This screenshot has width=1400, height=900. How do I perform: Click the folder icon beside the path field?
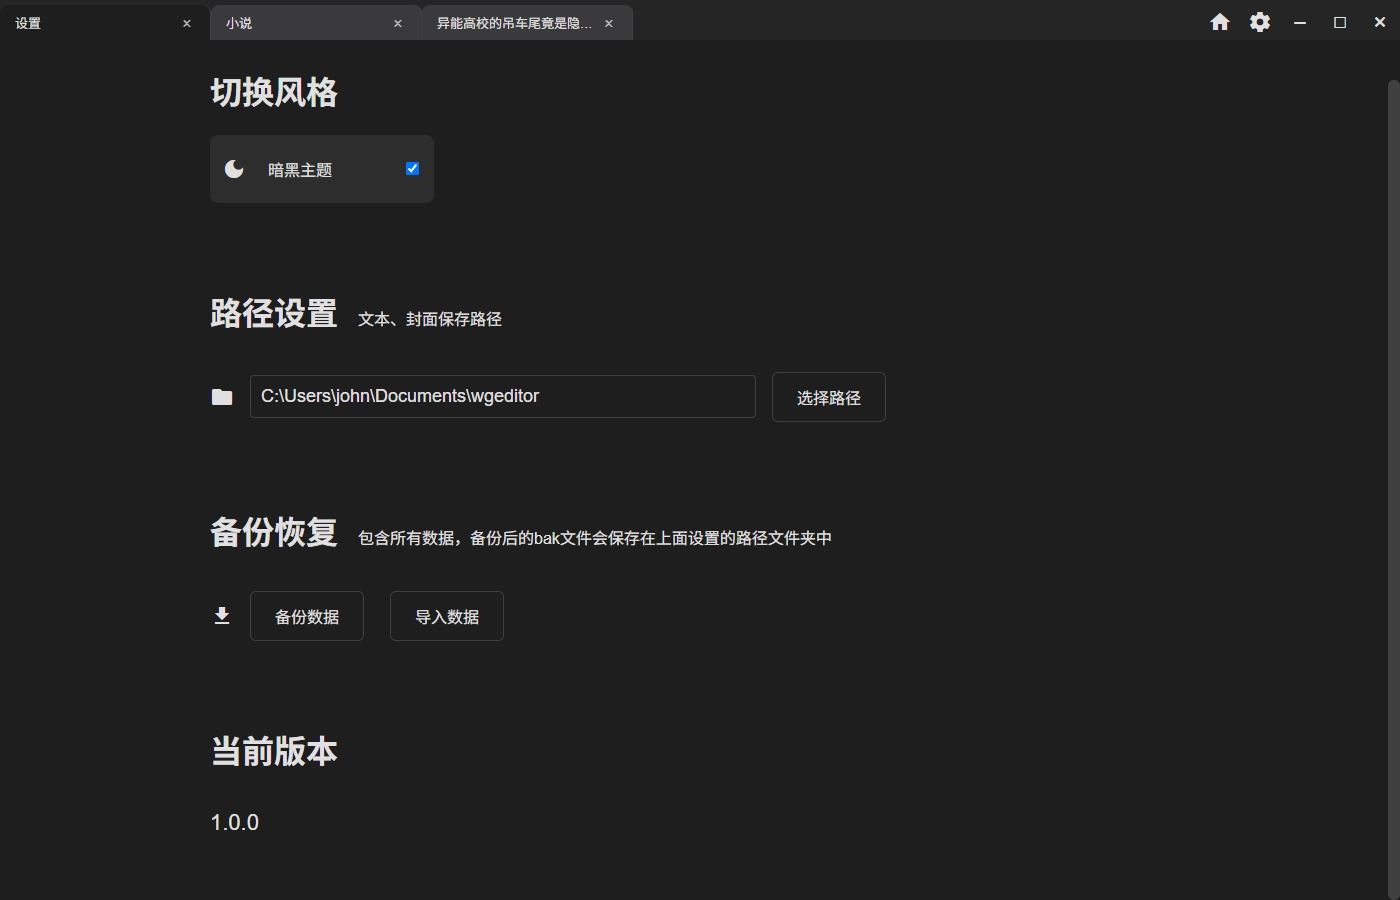[x=222, y=397]
